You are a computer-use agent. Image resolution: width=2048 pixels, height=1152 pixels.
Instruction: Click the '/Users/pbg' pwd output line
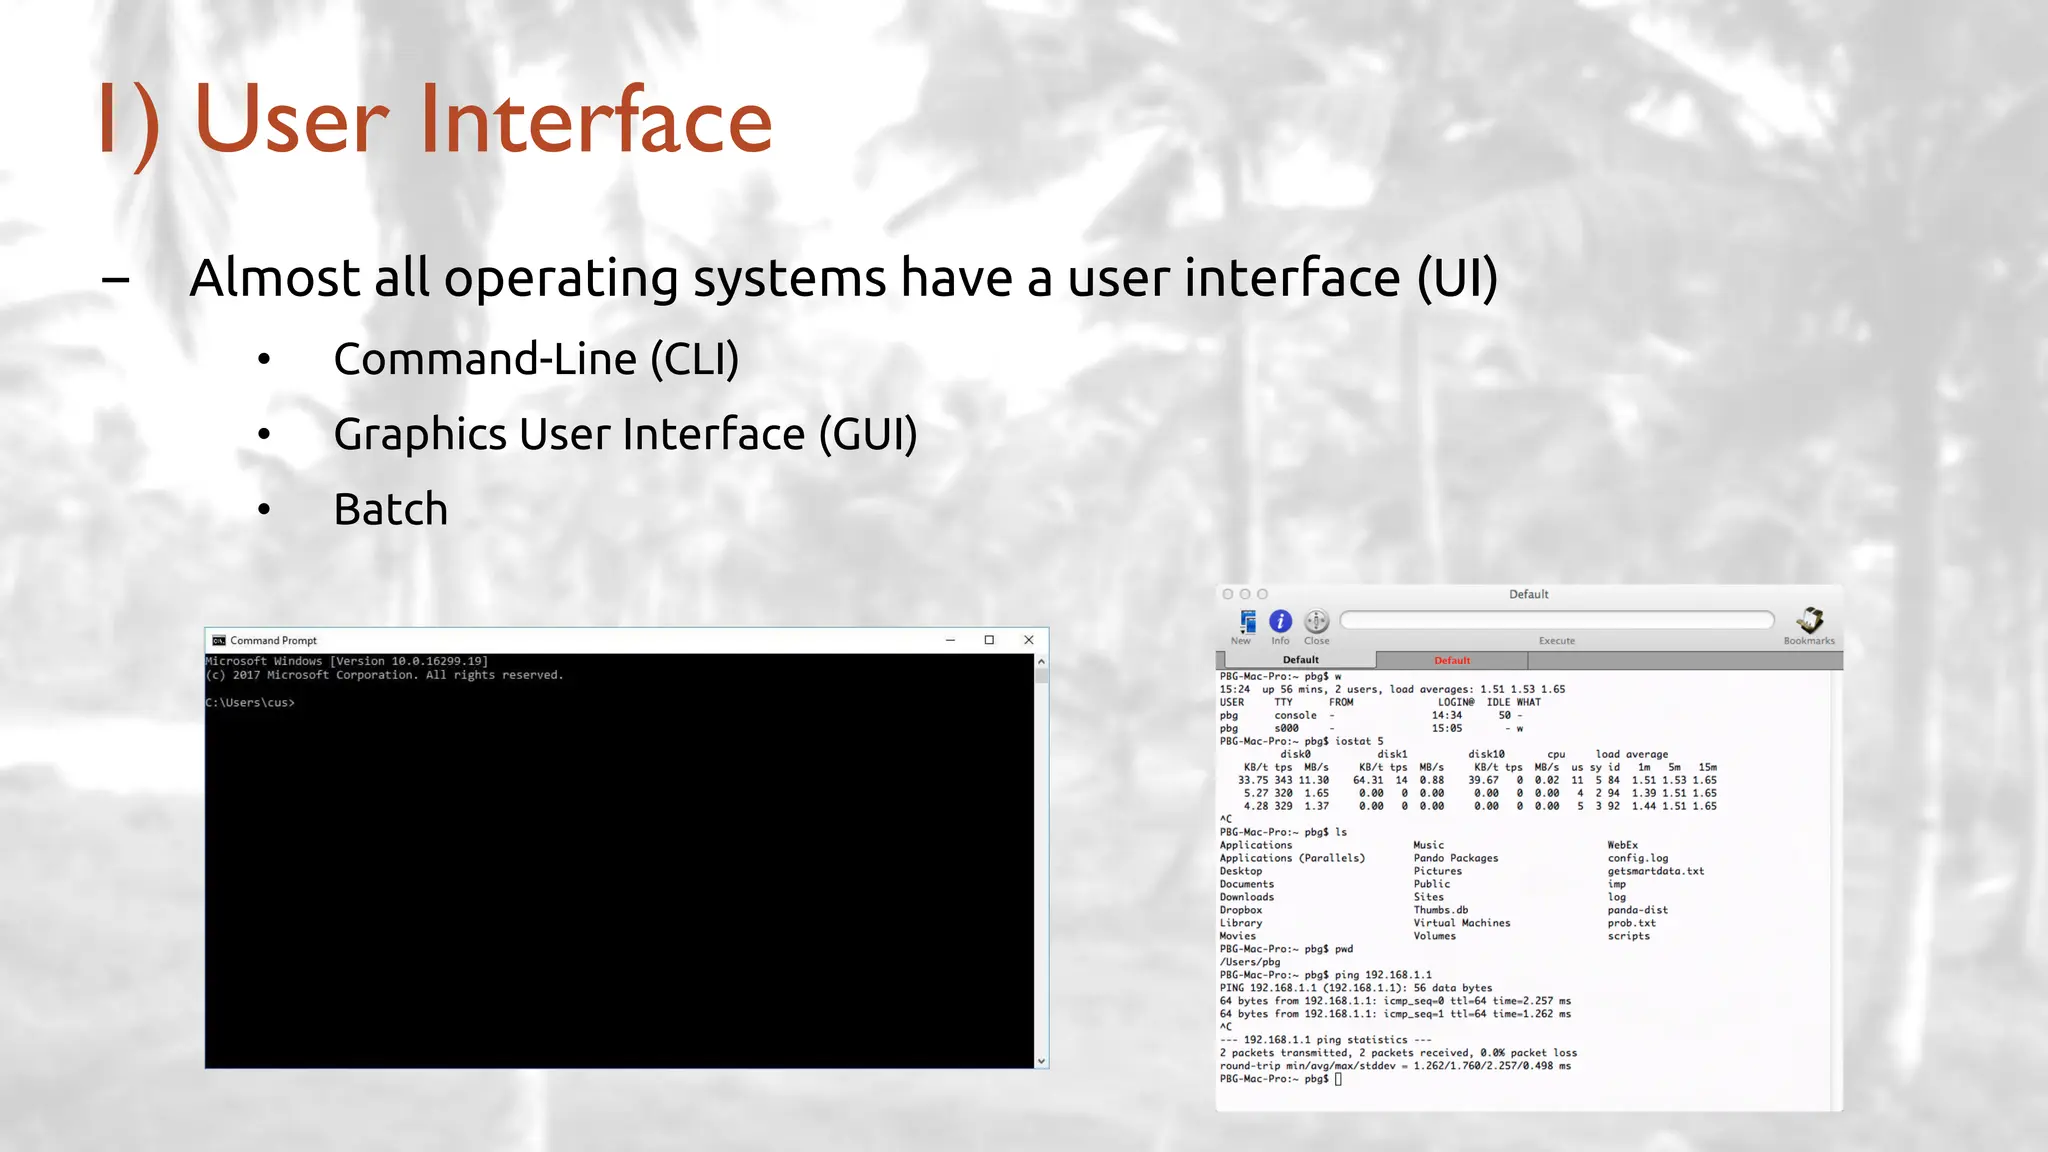[1250, 962]
